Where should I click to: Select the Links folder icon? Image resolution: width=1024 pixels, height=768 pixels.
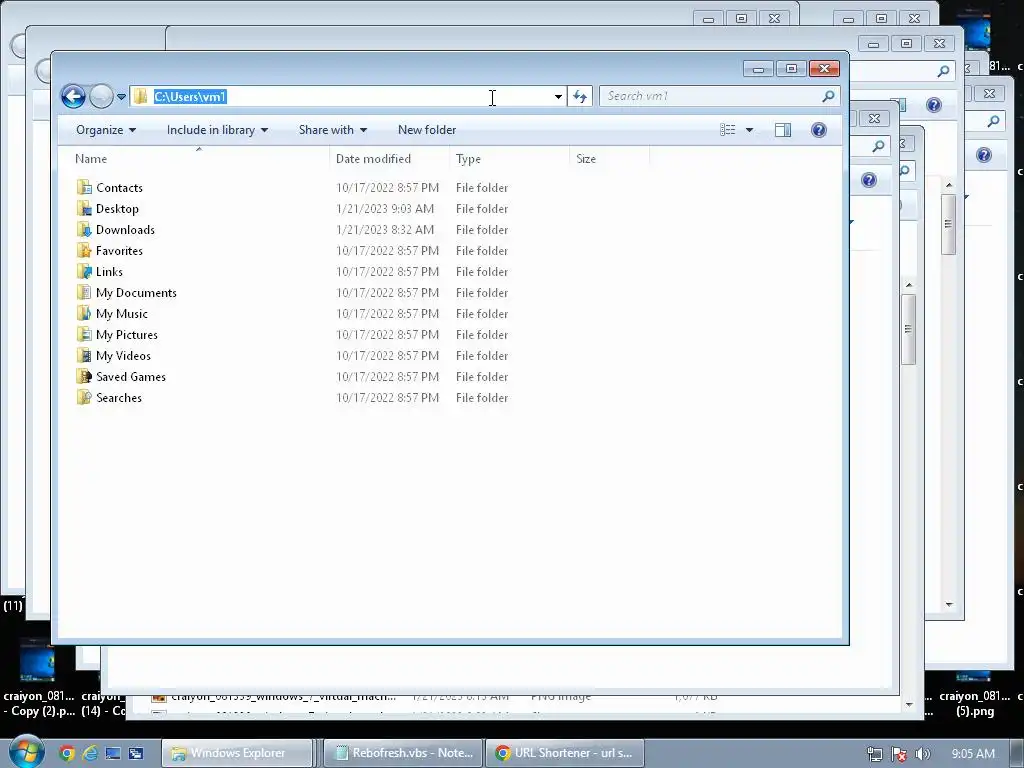click(x=84, y=271)
